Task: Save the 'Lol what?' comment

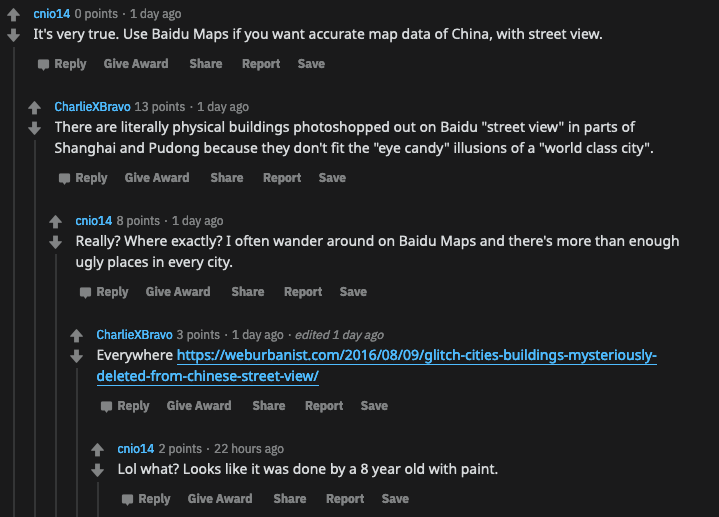Action: 395,499
